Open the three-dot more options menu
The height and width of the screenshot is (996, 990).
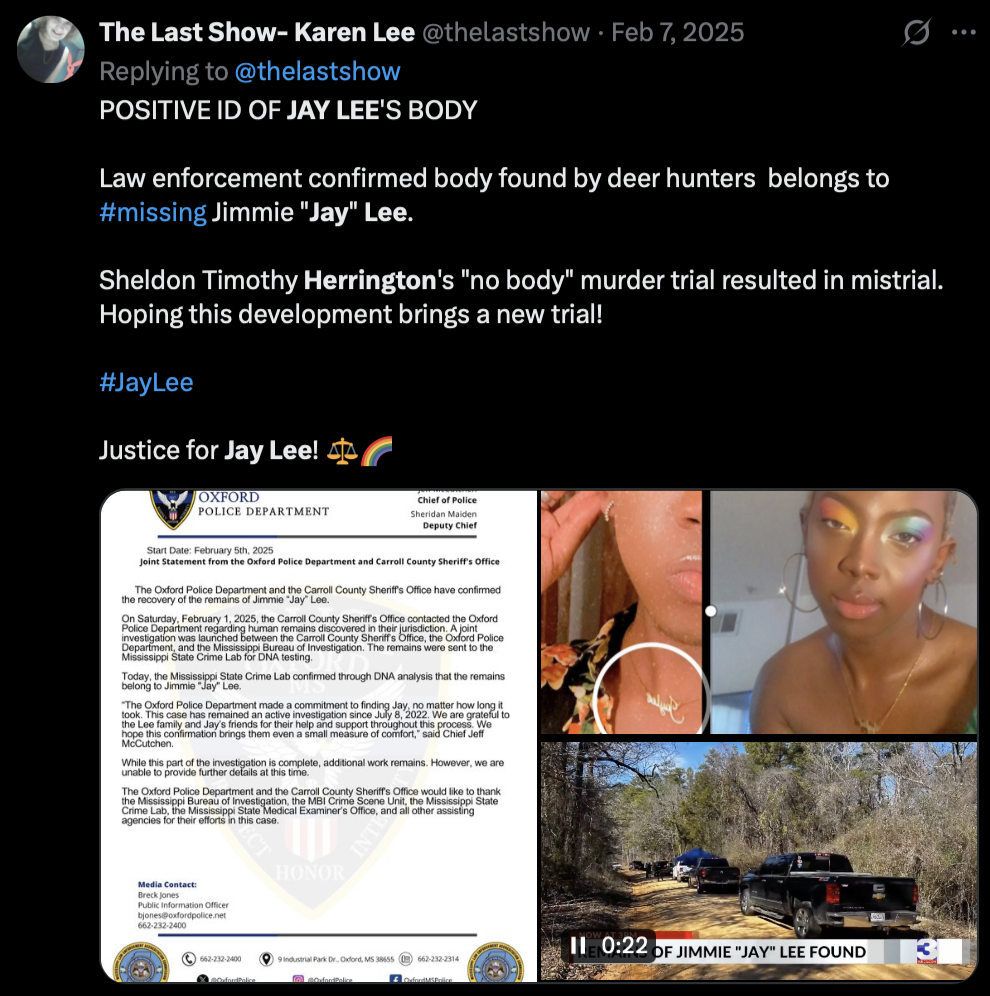(963, 32)
